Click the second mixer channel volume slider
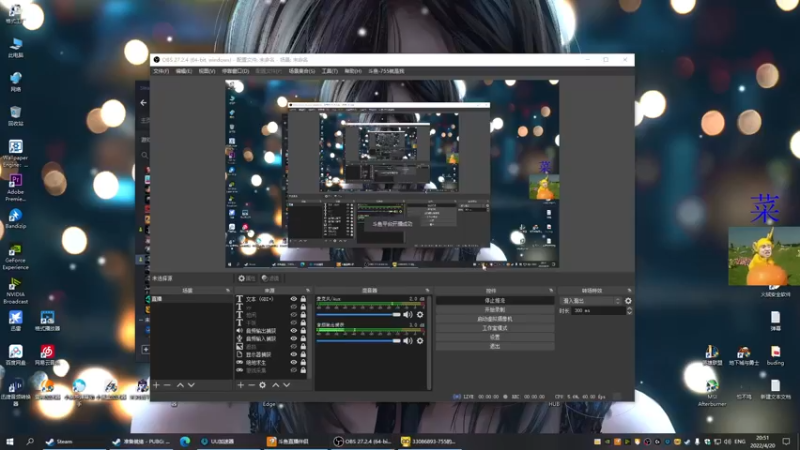The width and height of the screenshot is (800, 450). 358,341
